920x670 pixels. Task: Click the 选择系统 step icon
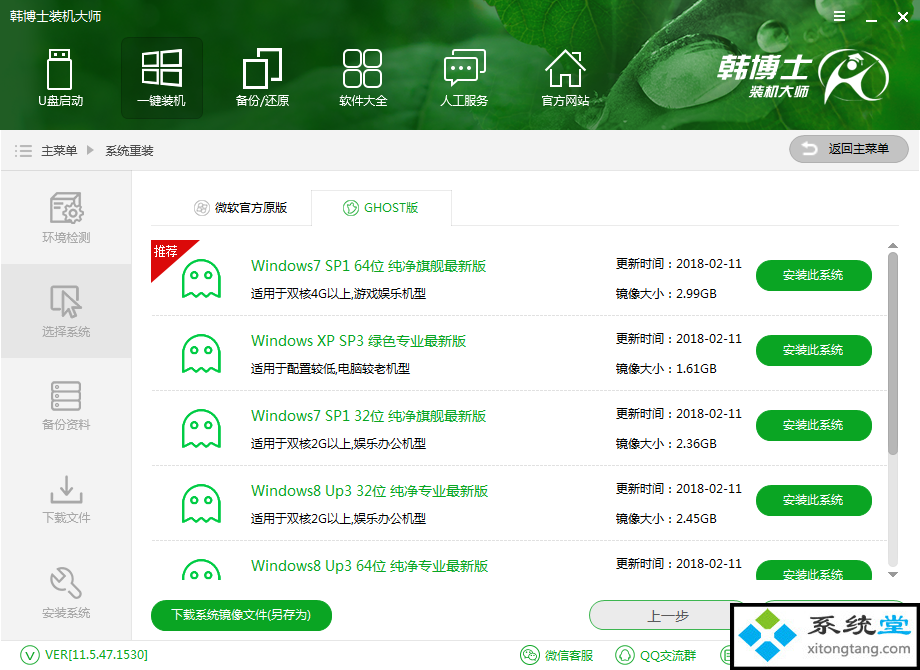click(x=66, y=301)
